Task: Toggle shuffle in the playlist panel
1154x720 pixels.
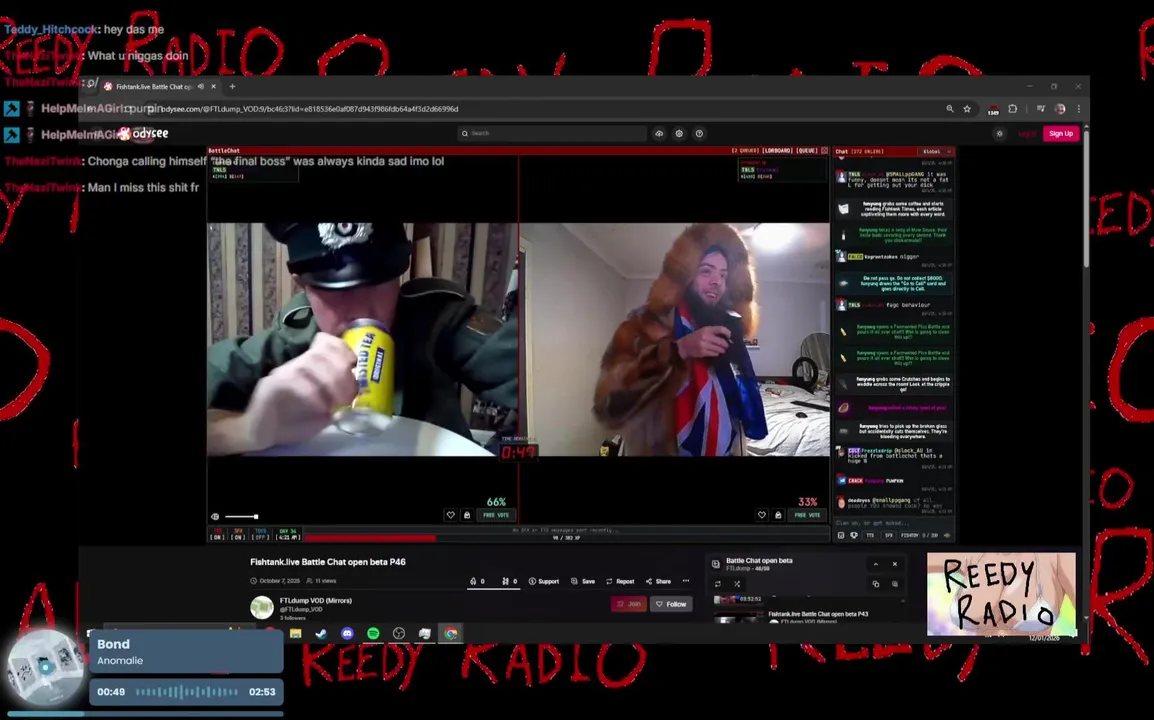Action: coord(737,584)
